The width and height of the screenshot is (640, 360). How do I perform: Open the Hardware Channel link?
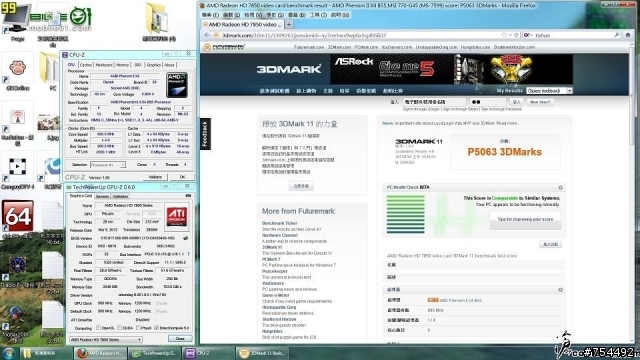[280, 236]
